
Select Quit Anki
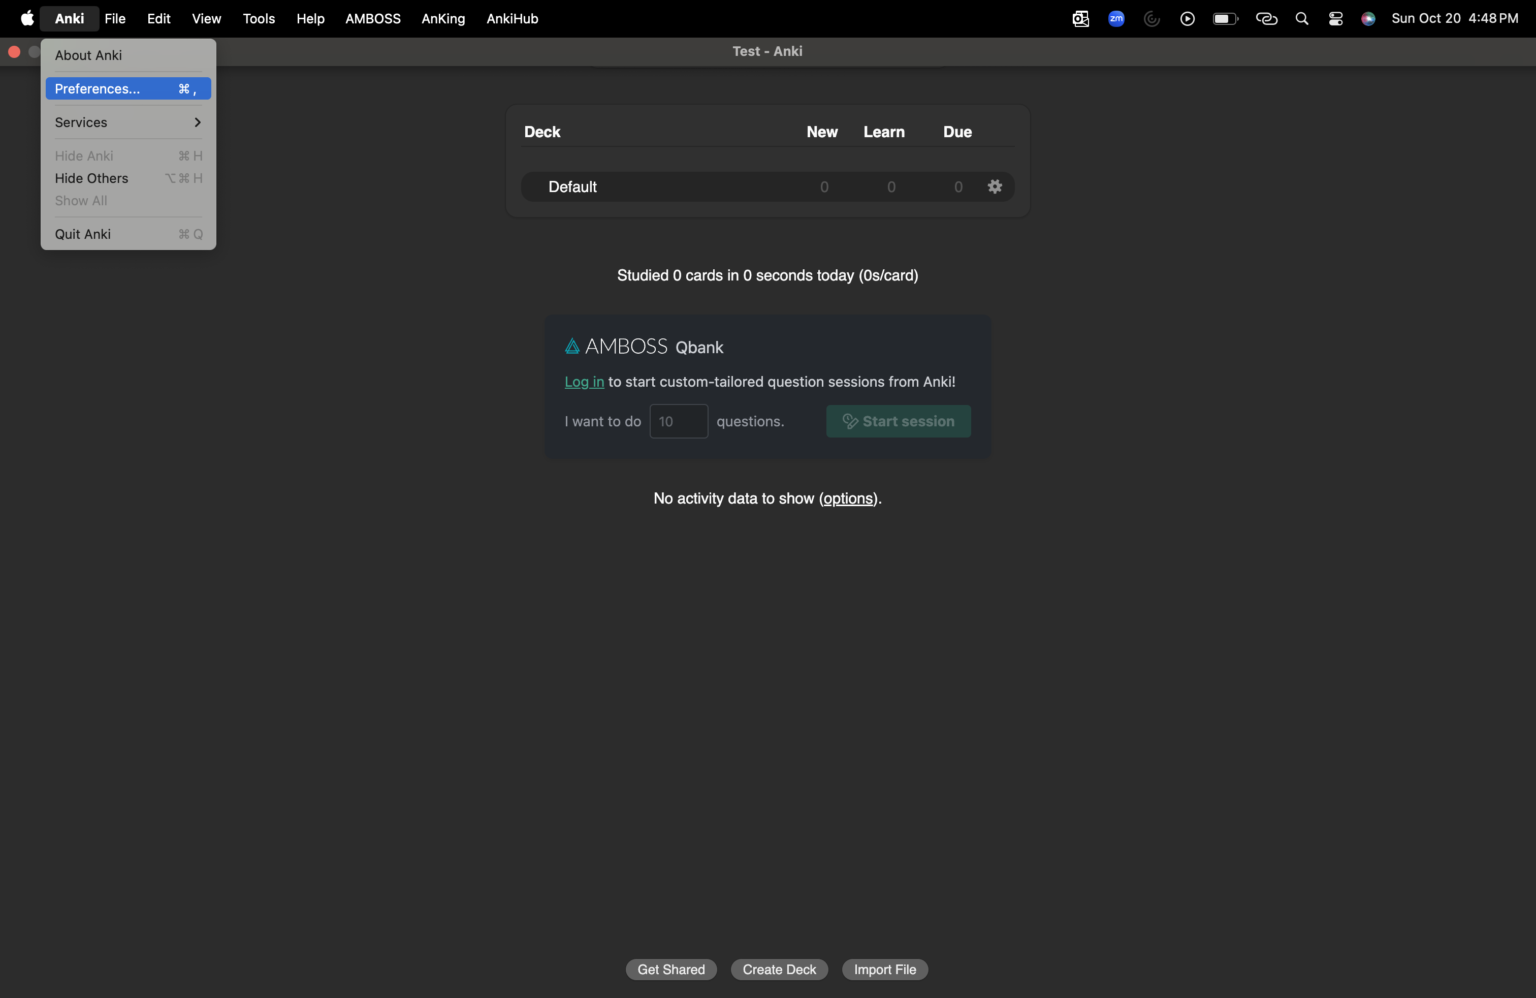128,234
